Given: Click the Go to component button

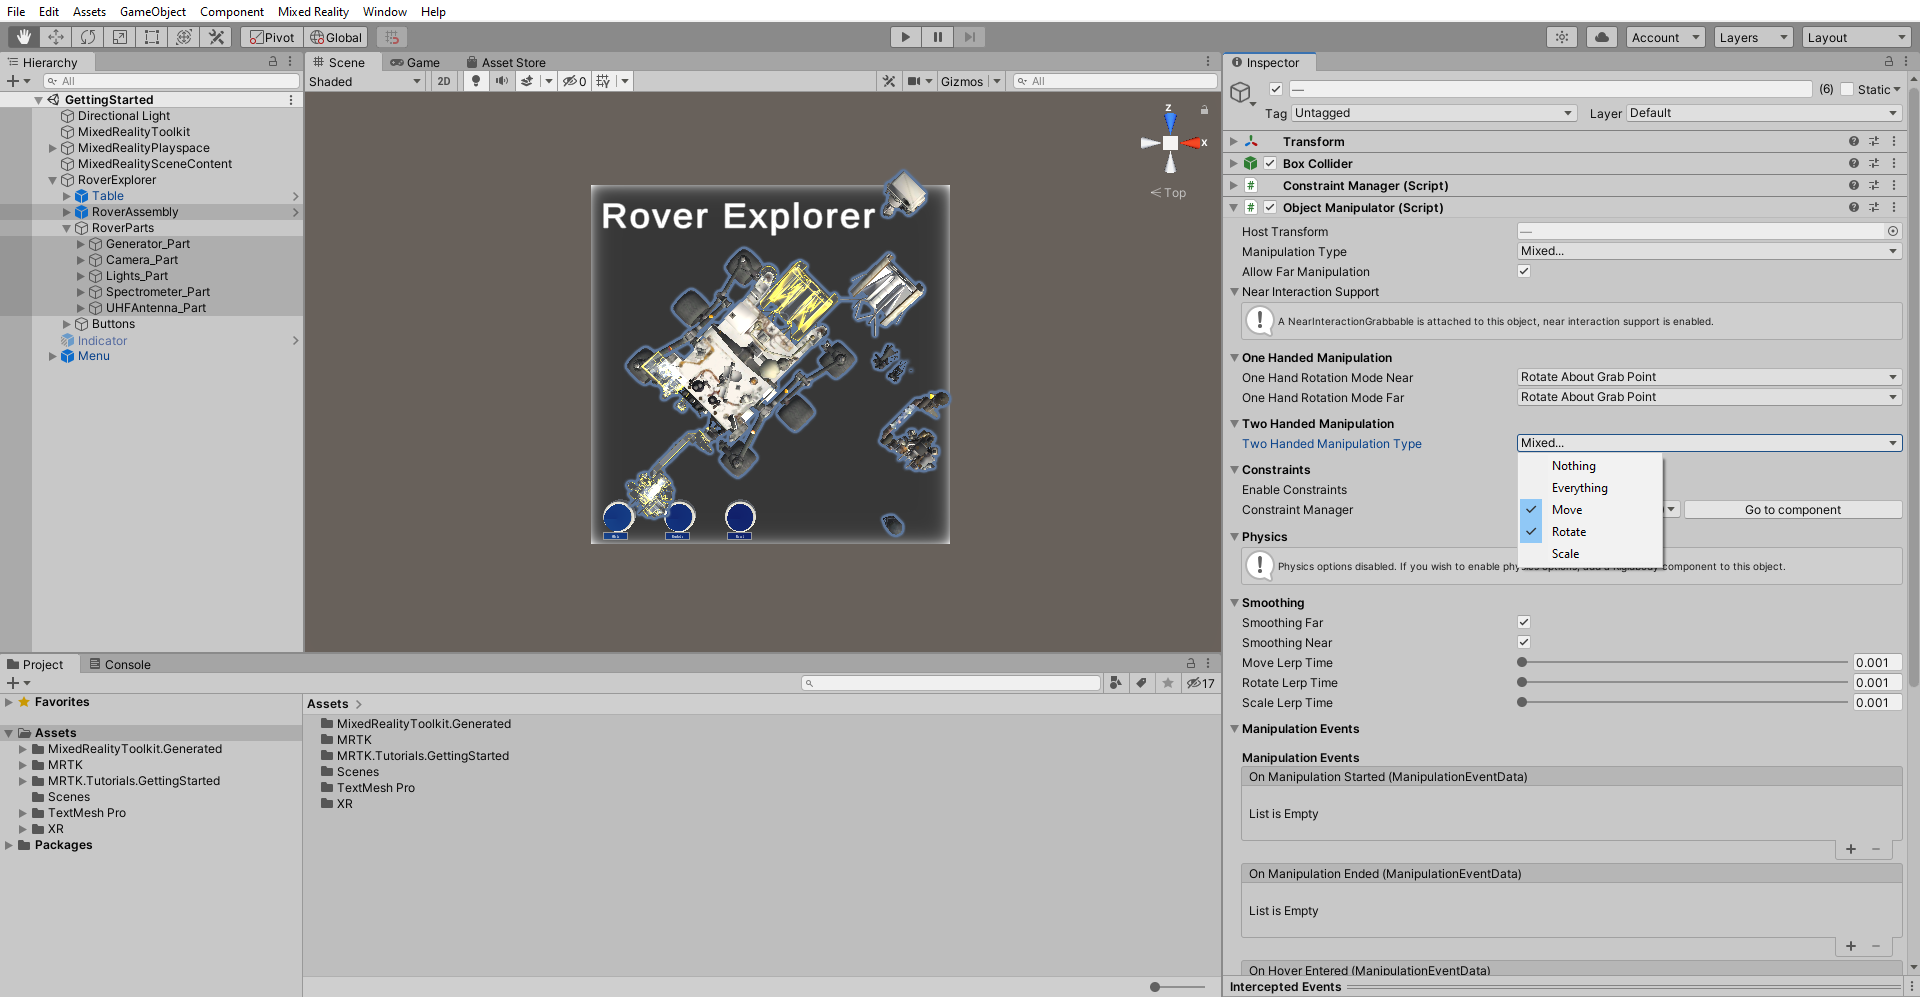Looking at the screenshot, I should pos(1792,509).
